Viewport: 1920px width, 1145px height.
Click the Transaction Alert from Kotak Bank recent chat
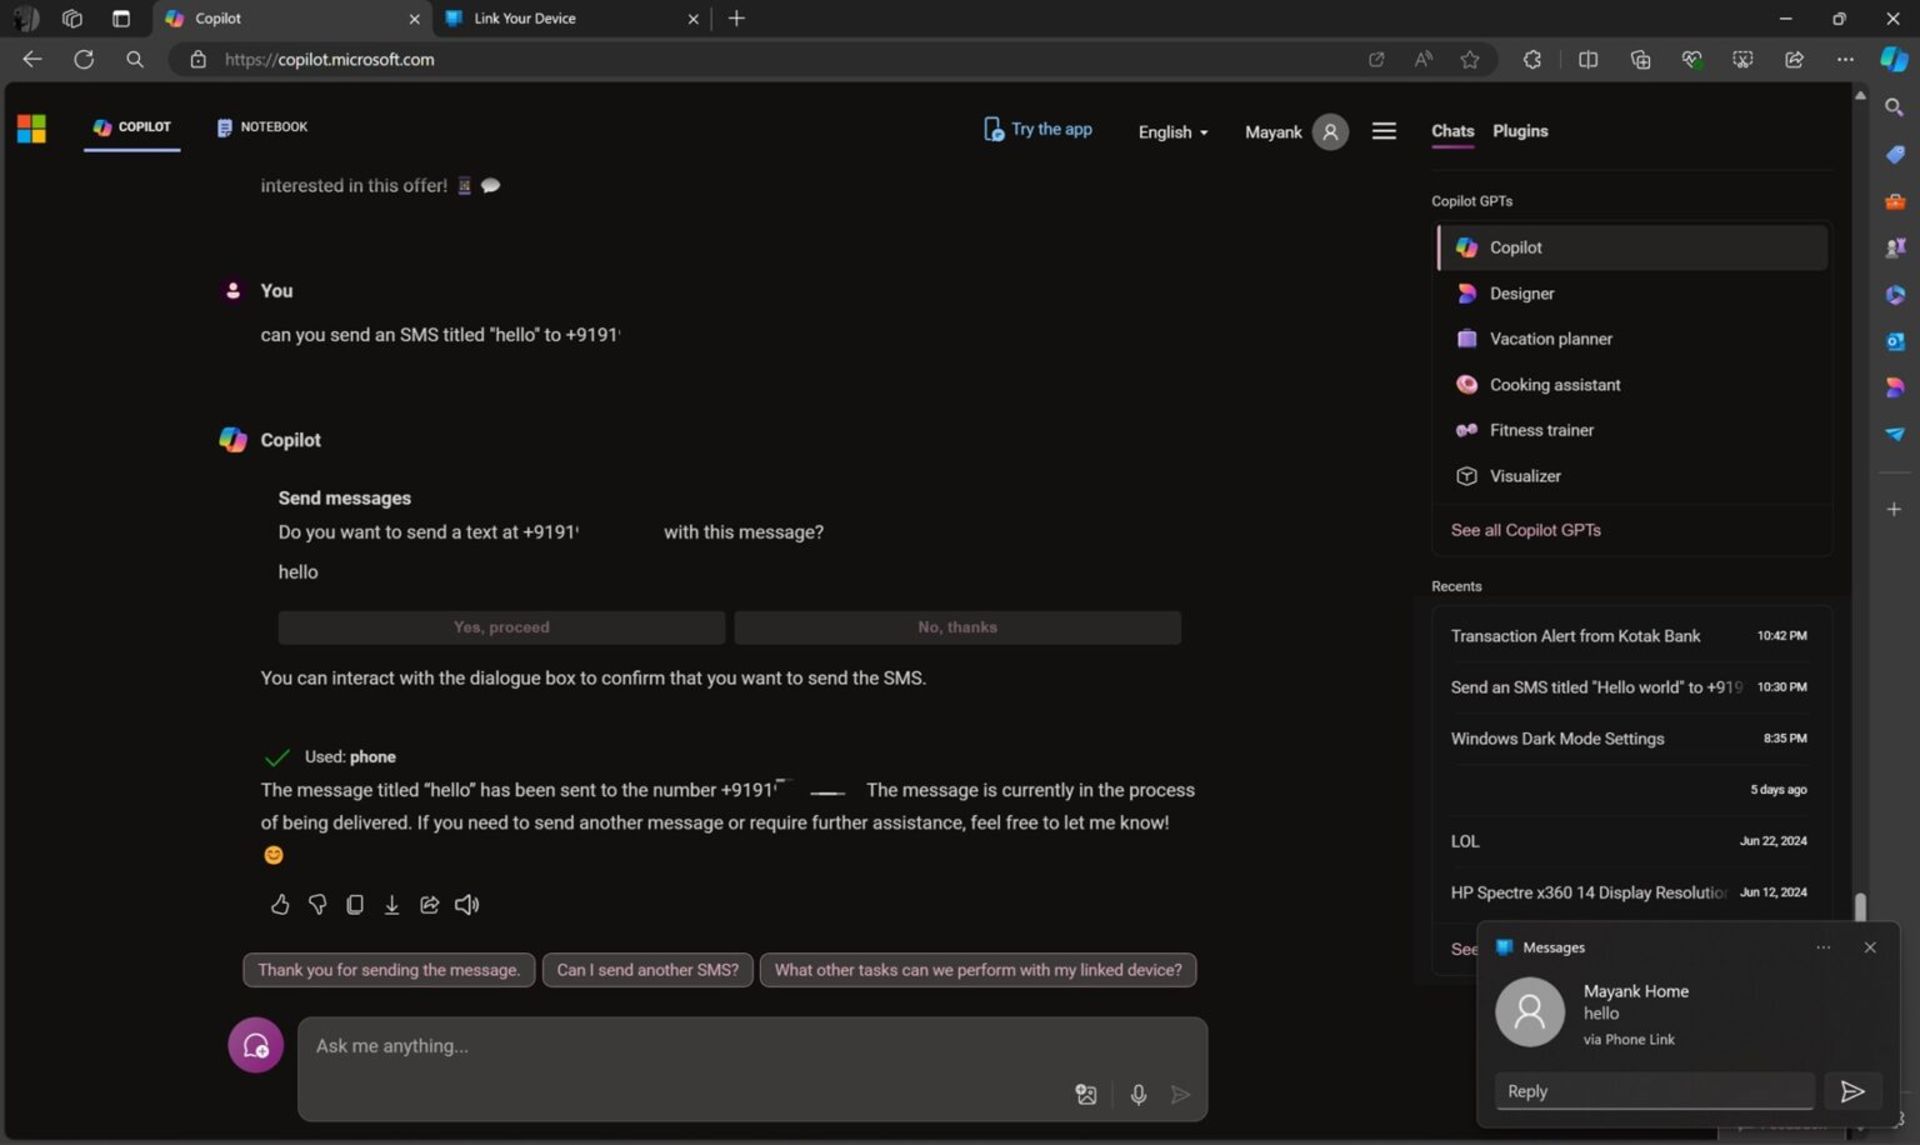click(x=1575, y=634)
